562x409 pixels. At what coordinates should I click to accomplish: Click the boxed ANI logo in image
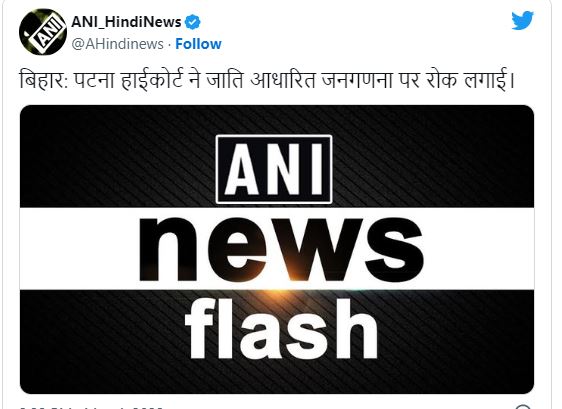[x=274, y=169]
